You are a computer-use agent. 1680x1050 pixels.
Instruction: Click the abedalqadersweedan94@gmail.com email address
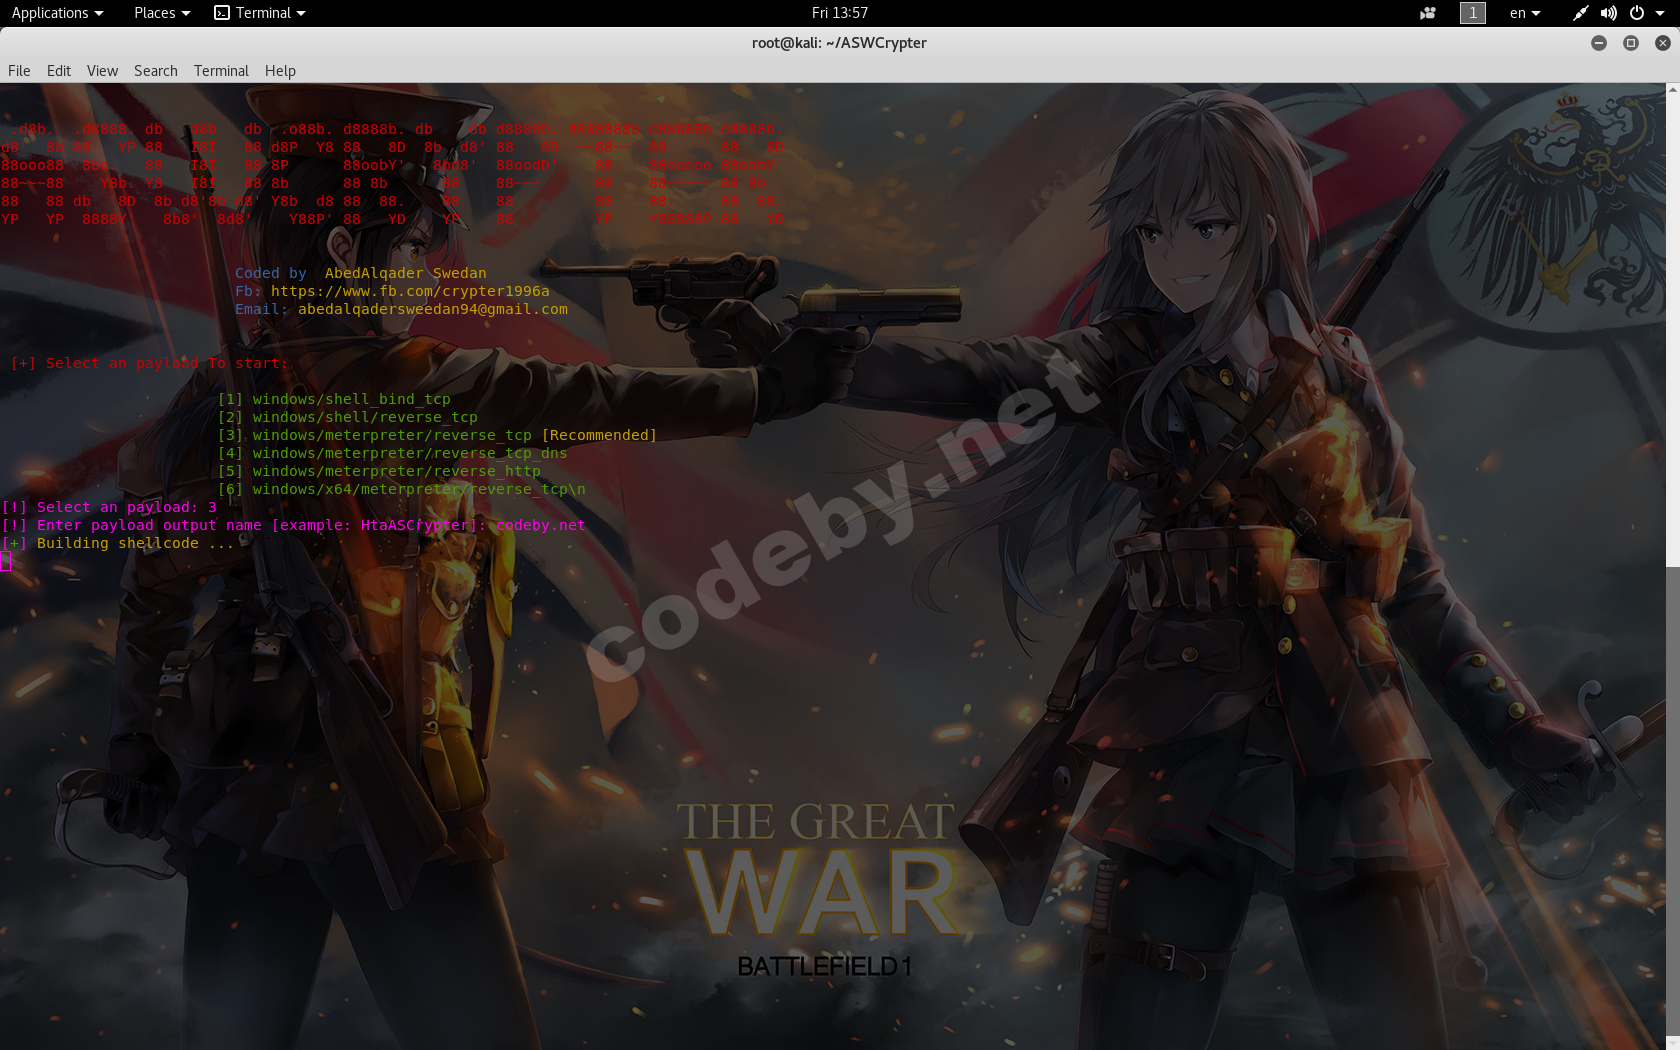(433, 309)
